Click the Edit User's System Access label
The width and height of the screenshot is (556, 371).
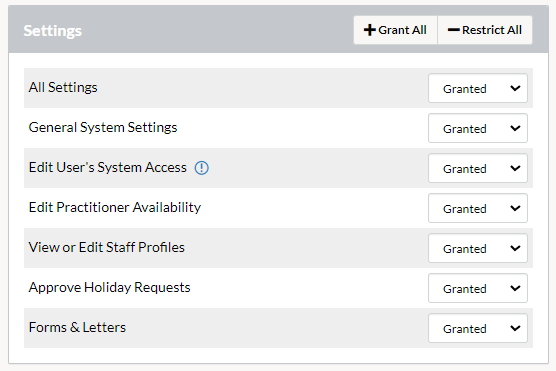(107, 167)
